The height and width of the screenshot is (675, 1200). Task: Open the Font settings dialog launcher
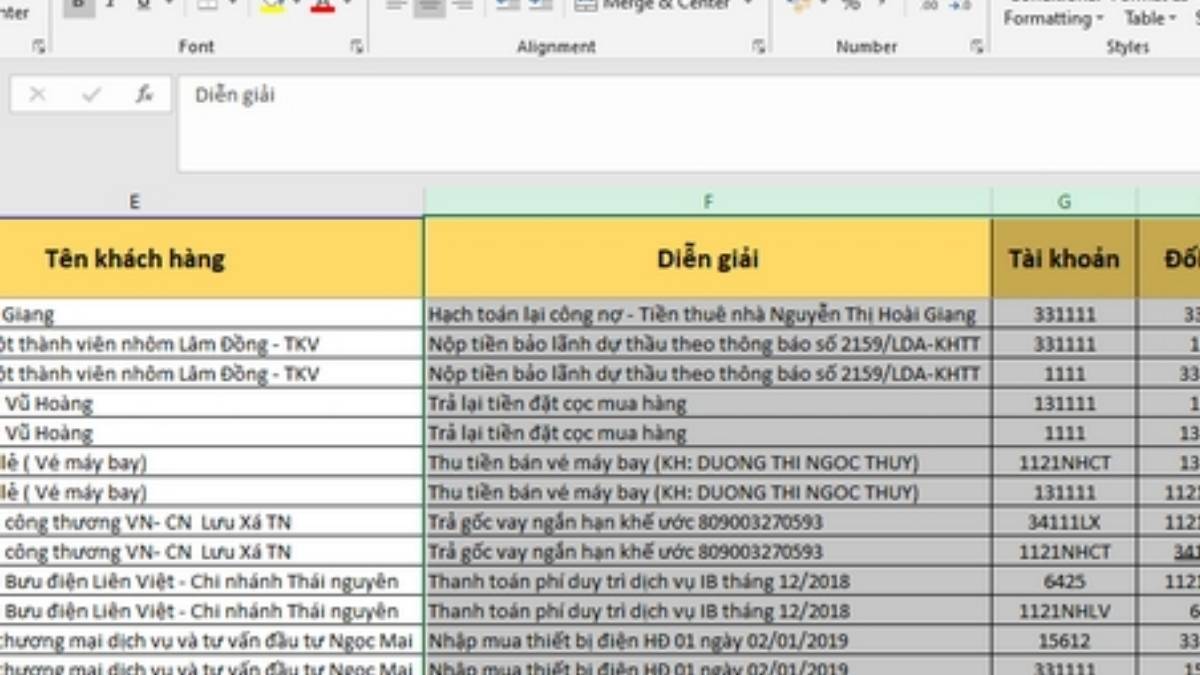coord(357,46)
